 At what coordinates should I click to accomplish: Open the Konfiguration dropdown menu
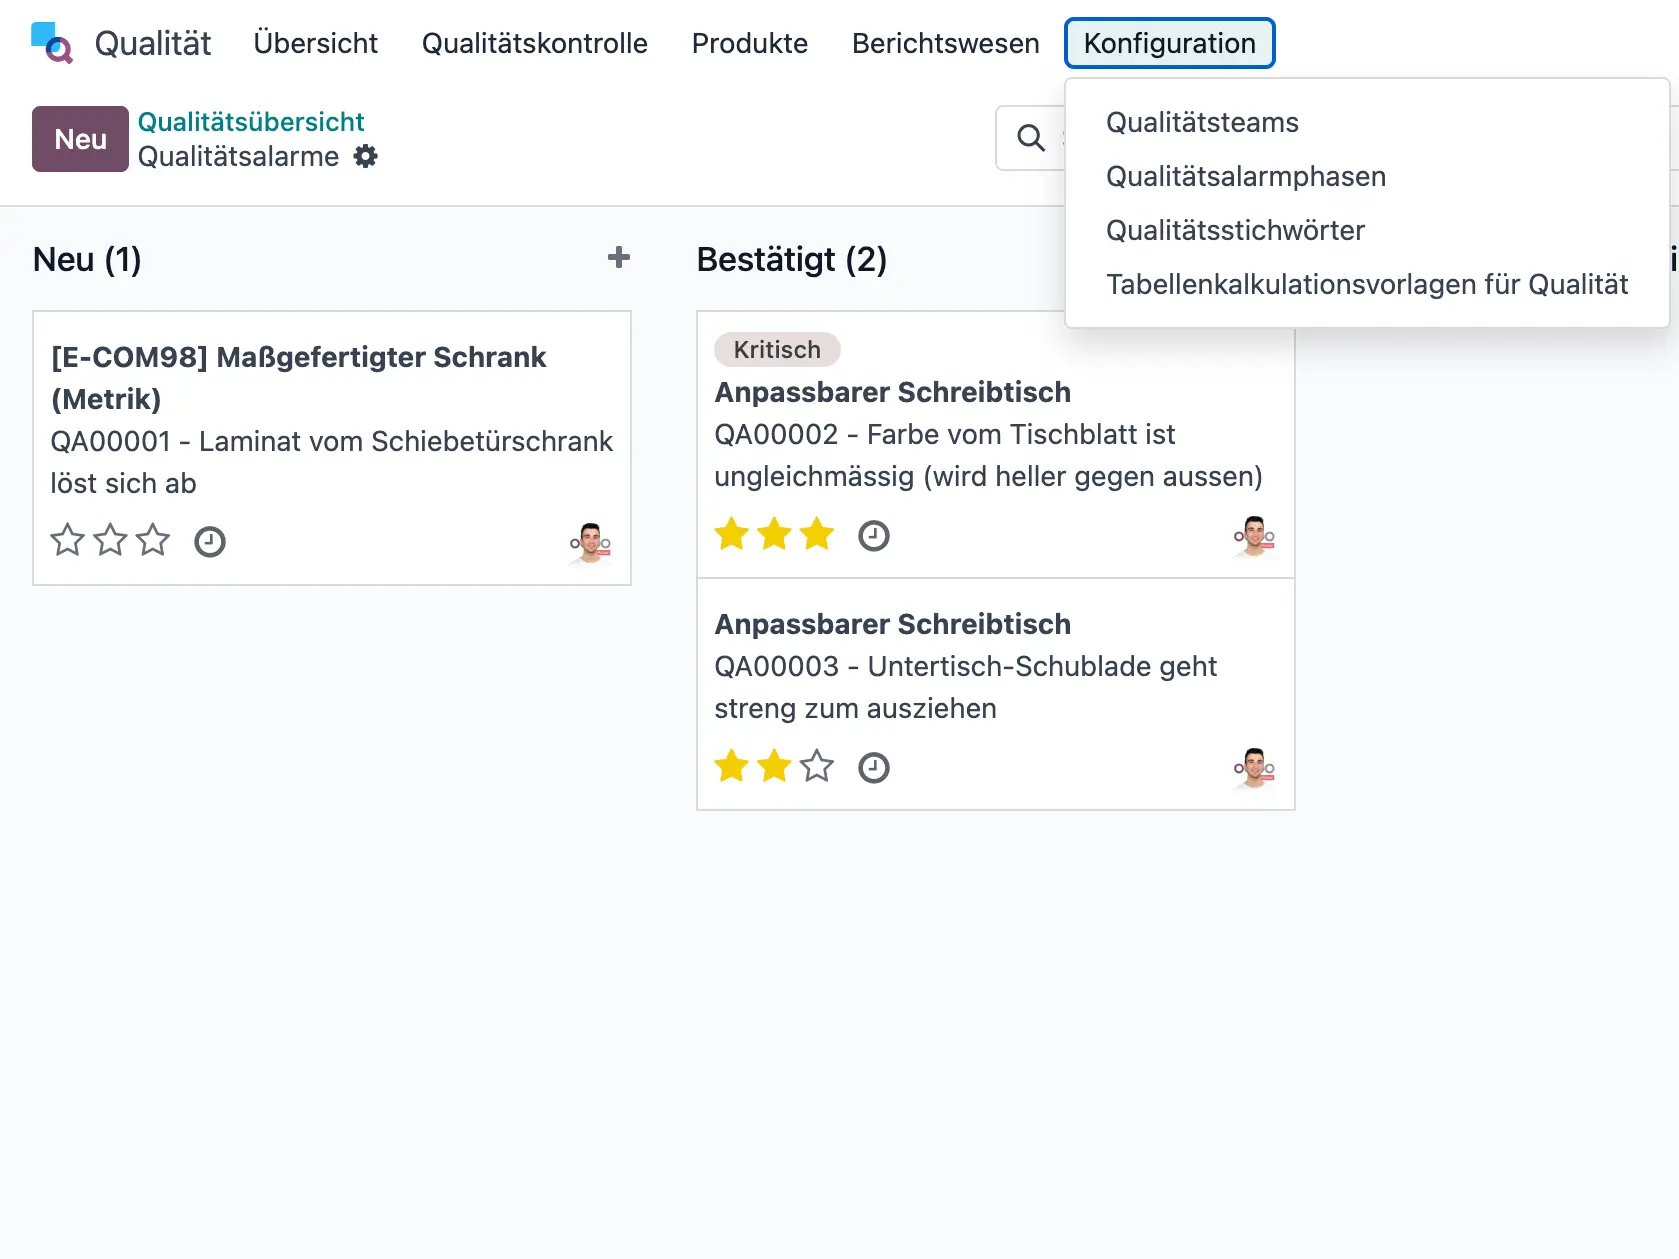(x=1169, y=43)
